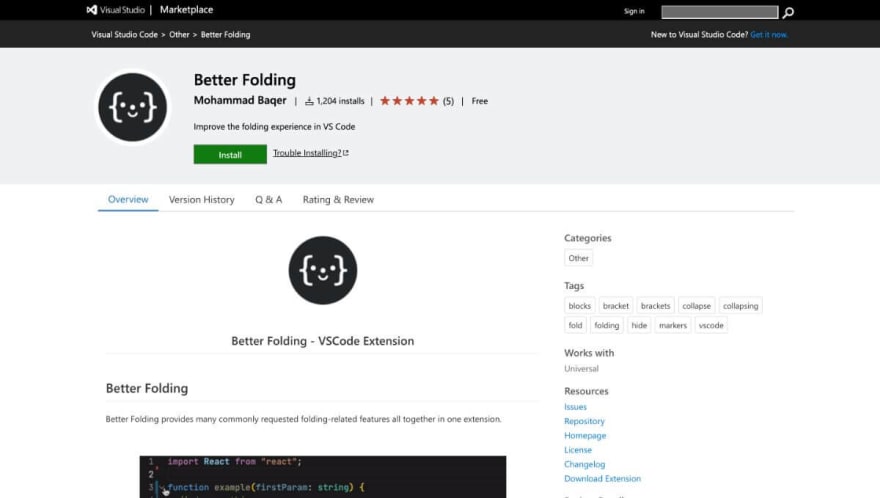Click the Visual Studio logo icon
This screenshot has height=498, width=880.
[x=92, y=10]
